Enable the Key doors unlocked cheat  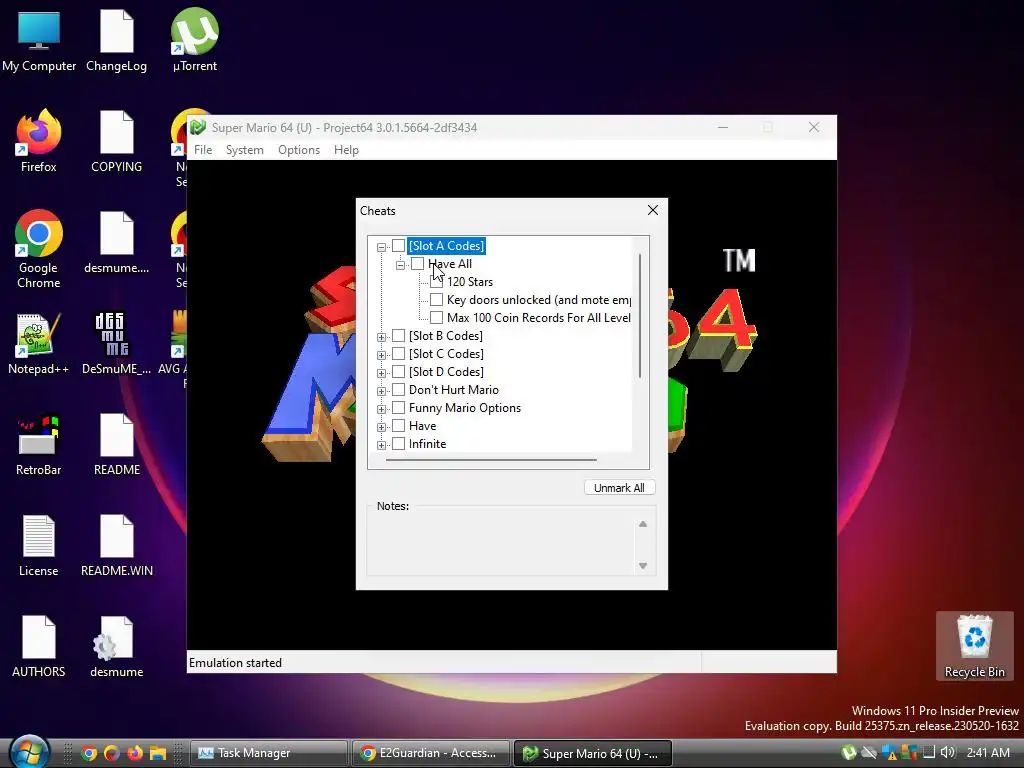[436, 300]
